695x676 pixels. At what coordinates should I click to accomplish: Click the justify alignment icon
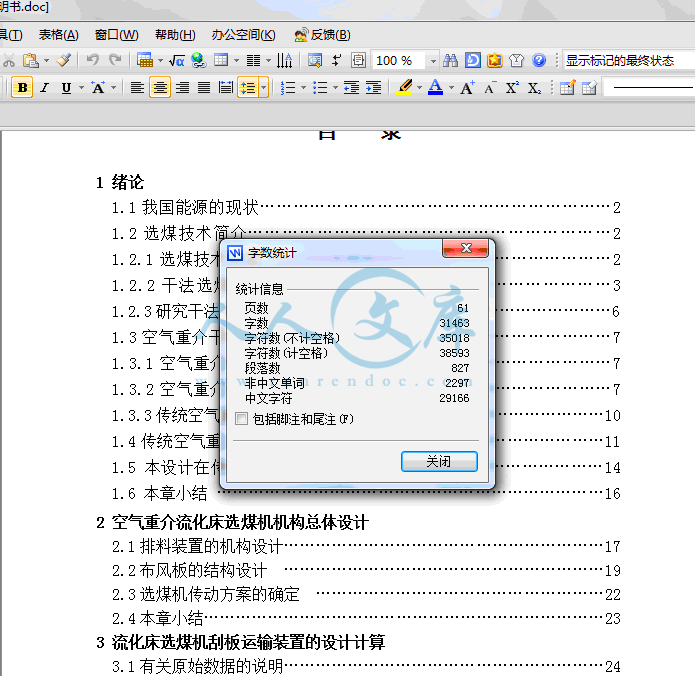pos(203,88)
